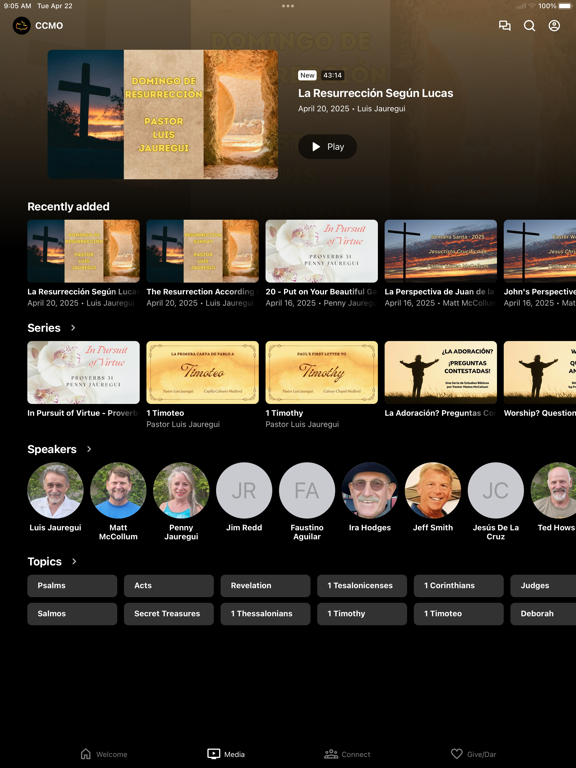Choose the 1 Tesalonicenses topic
This screenshot has width=576, height=768.
[x=362, y=586]
